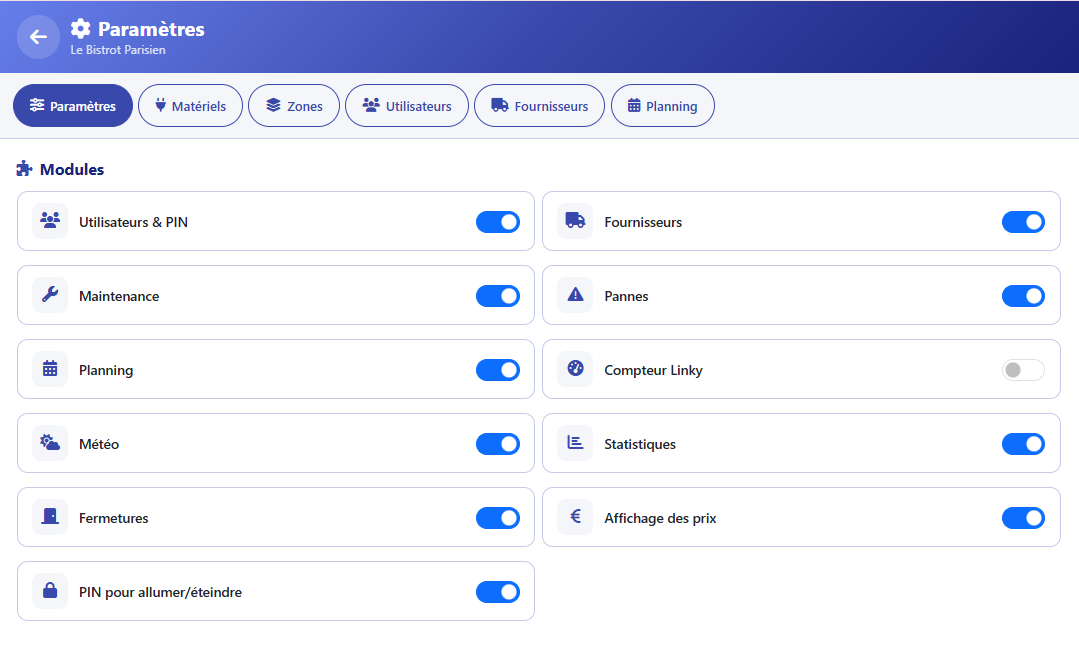Viewport: 1079px width, 648px height.
Task: Click the back arrow button
Action: pyautogui.click(x=38, y=37)
